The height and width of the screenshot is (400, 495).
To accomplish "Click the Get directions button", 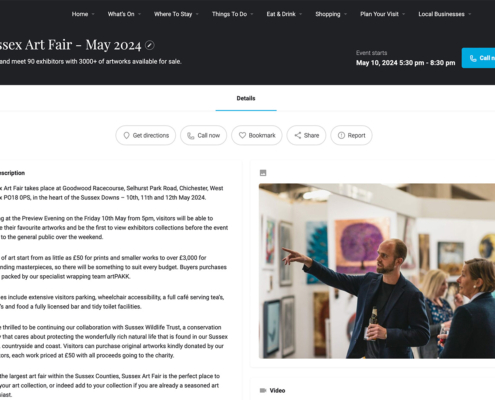I will click(146, 135).
